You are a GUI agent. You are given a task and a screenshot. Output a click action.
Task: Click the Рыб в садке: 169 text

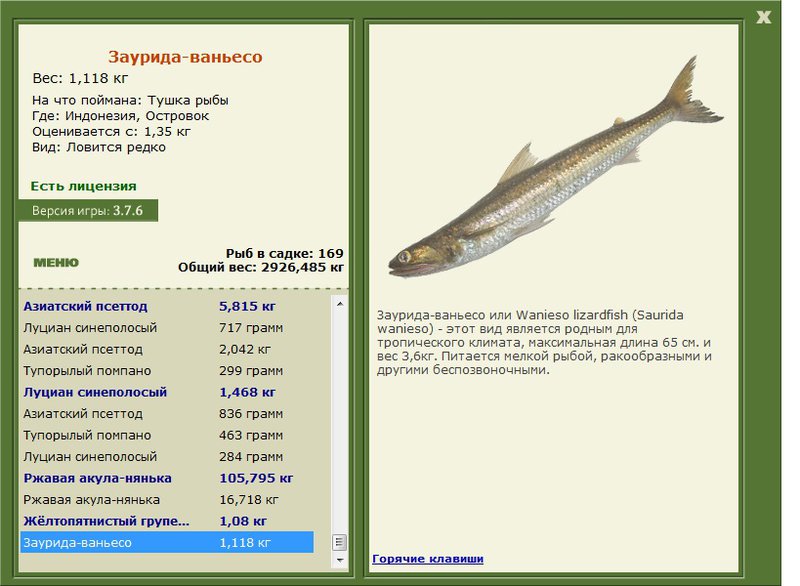(285, 253)
